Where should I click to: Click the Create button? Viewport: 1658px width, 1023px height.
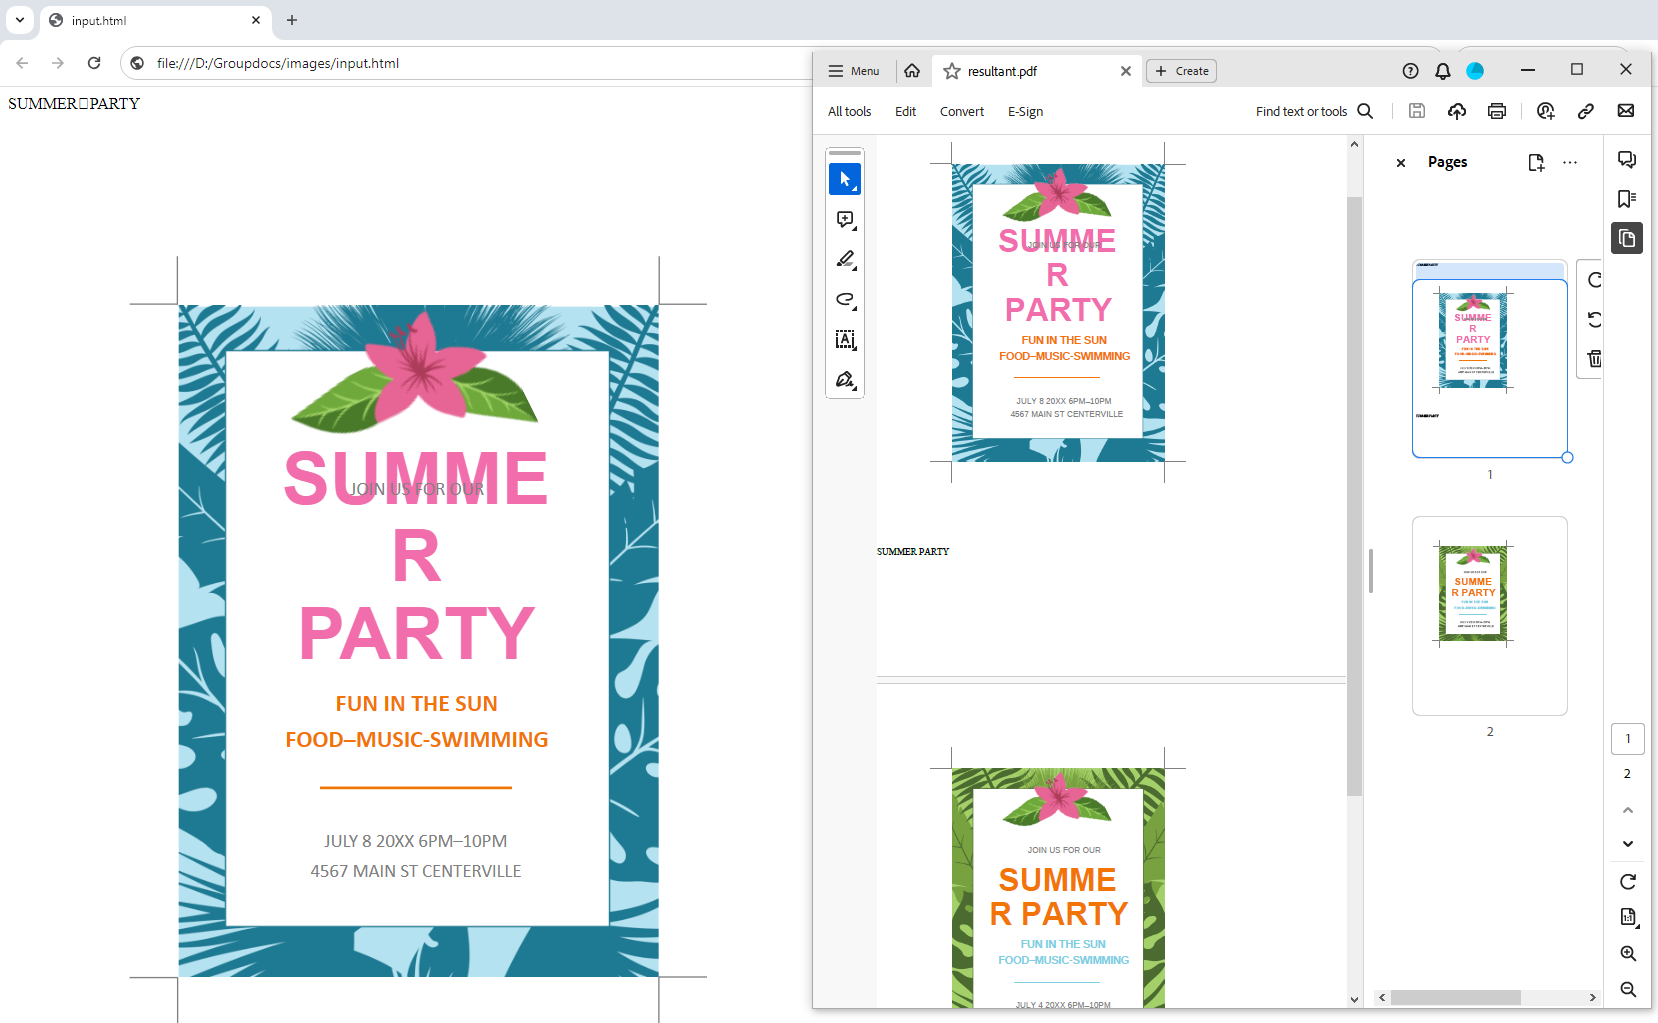[1181, 71]
